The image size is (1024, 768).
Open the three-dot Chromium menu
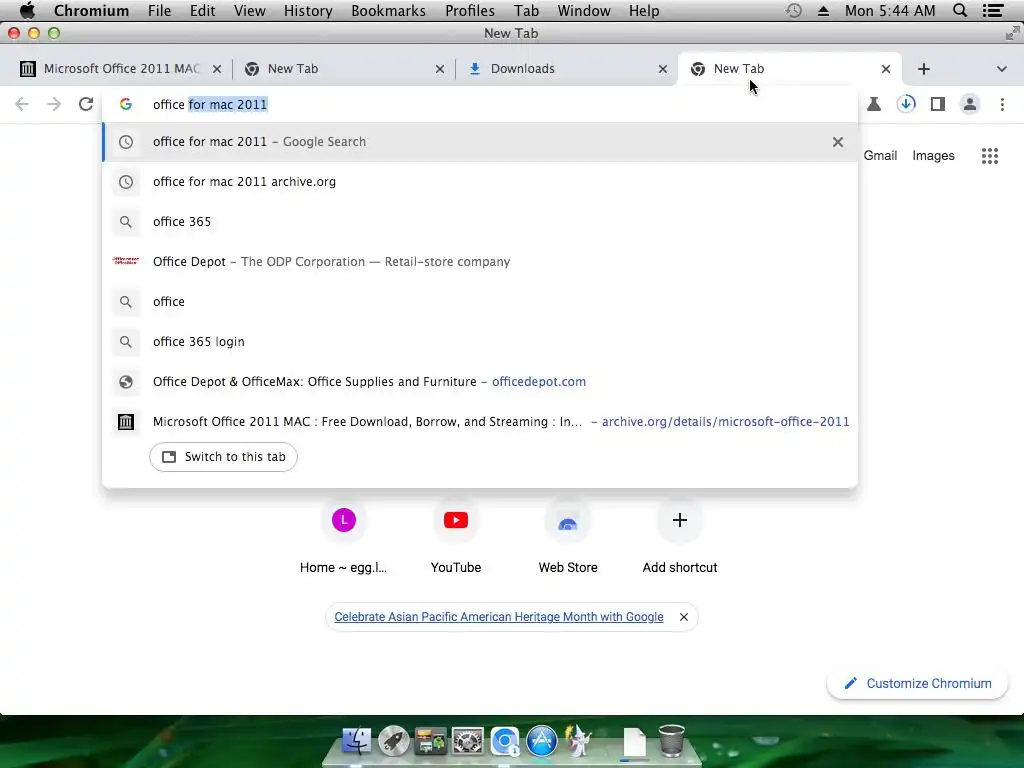1002,104
